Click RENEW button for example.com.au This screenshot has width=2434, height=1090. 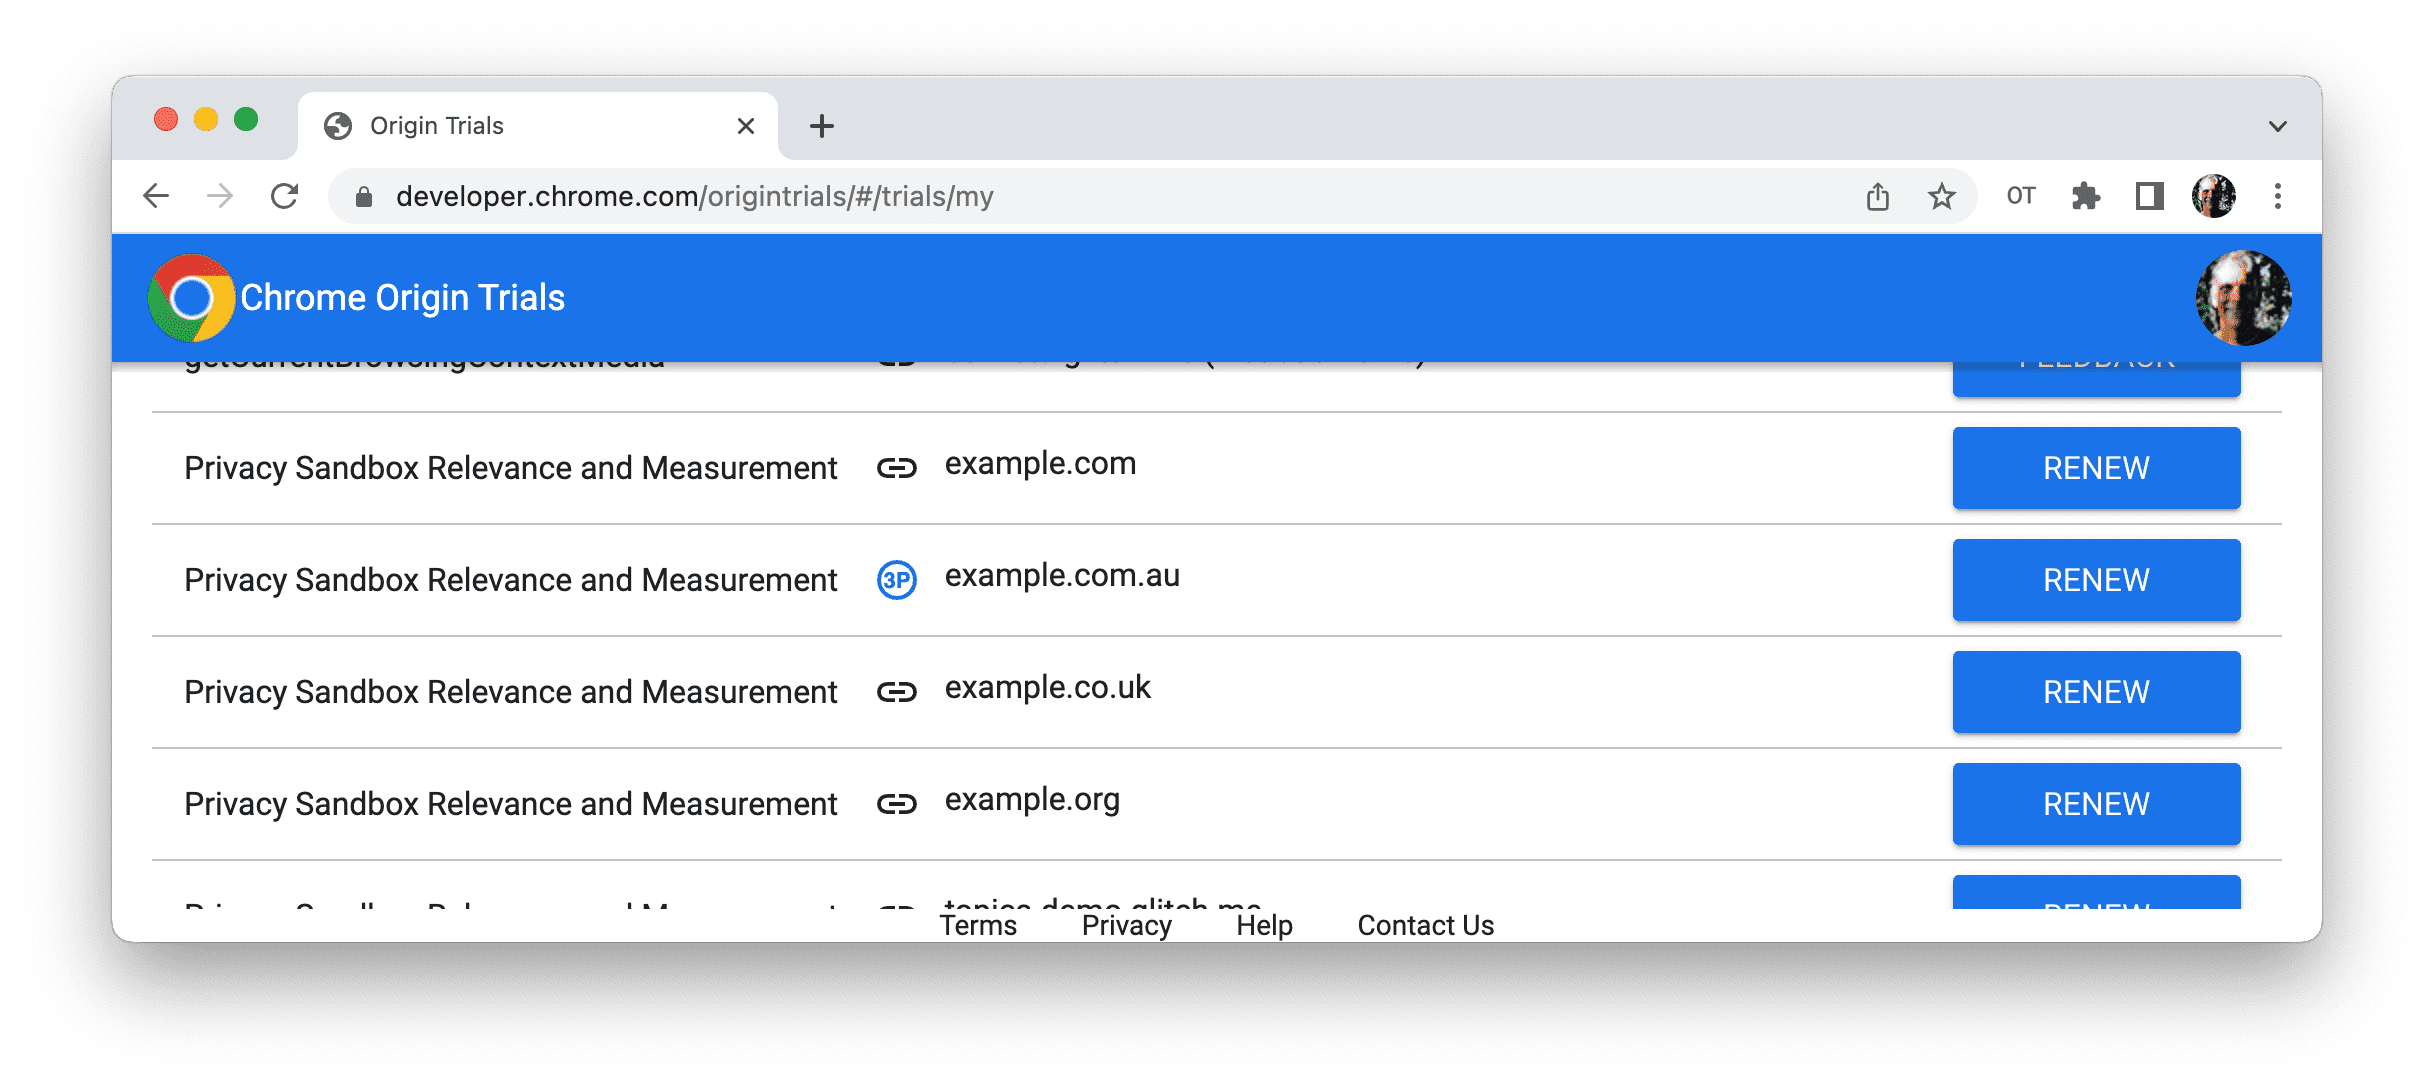pos(2096,581)
